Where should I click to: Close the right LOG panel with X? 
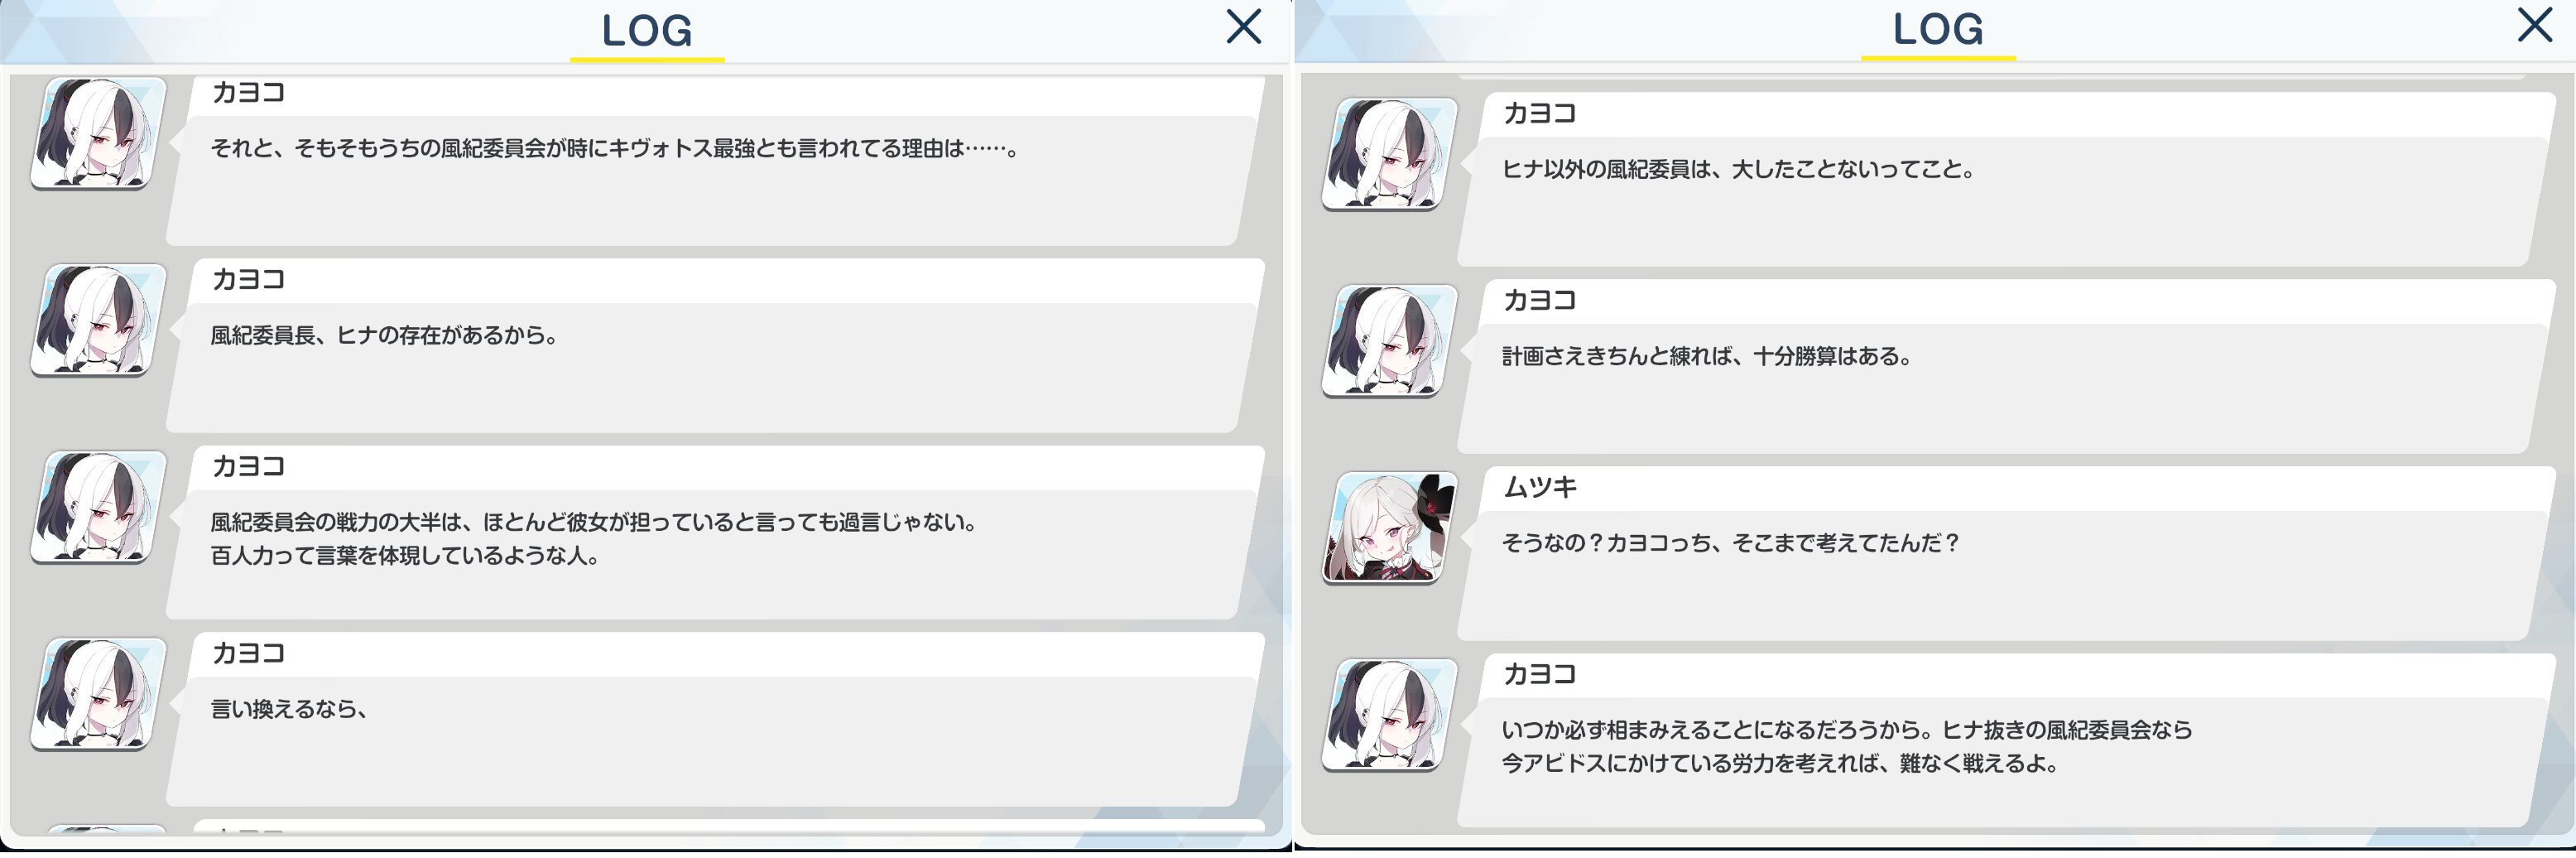coord(2534,25)
